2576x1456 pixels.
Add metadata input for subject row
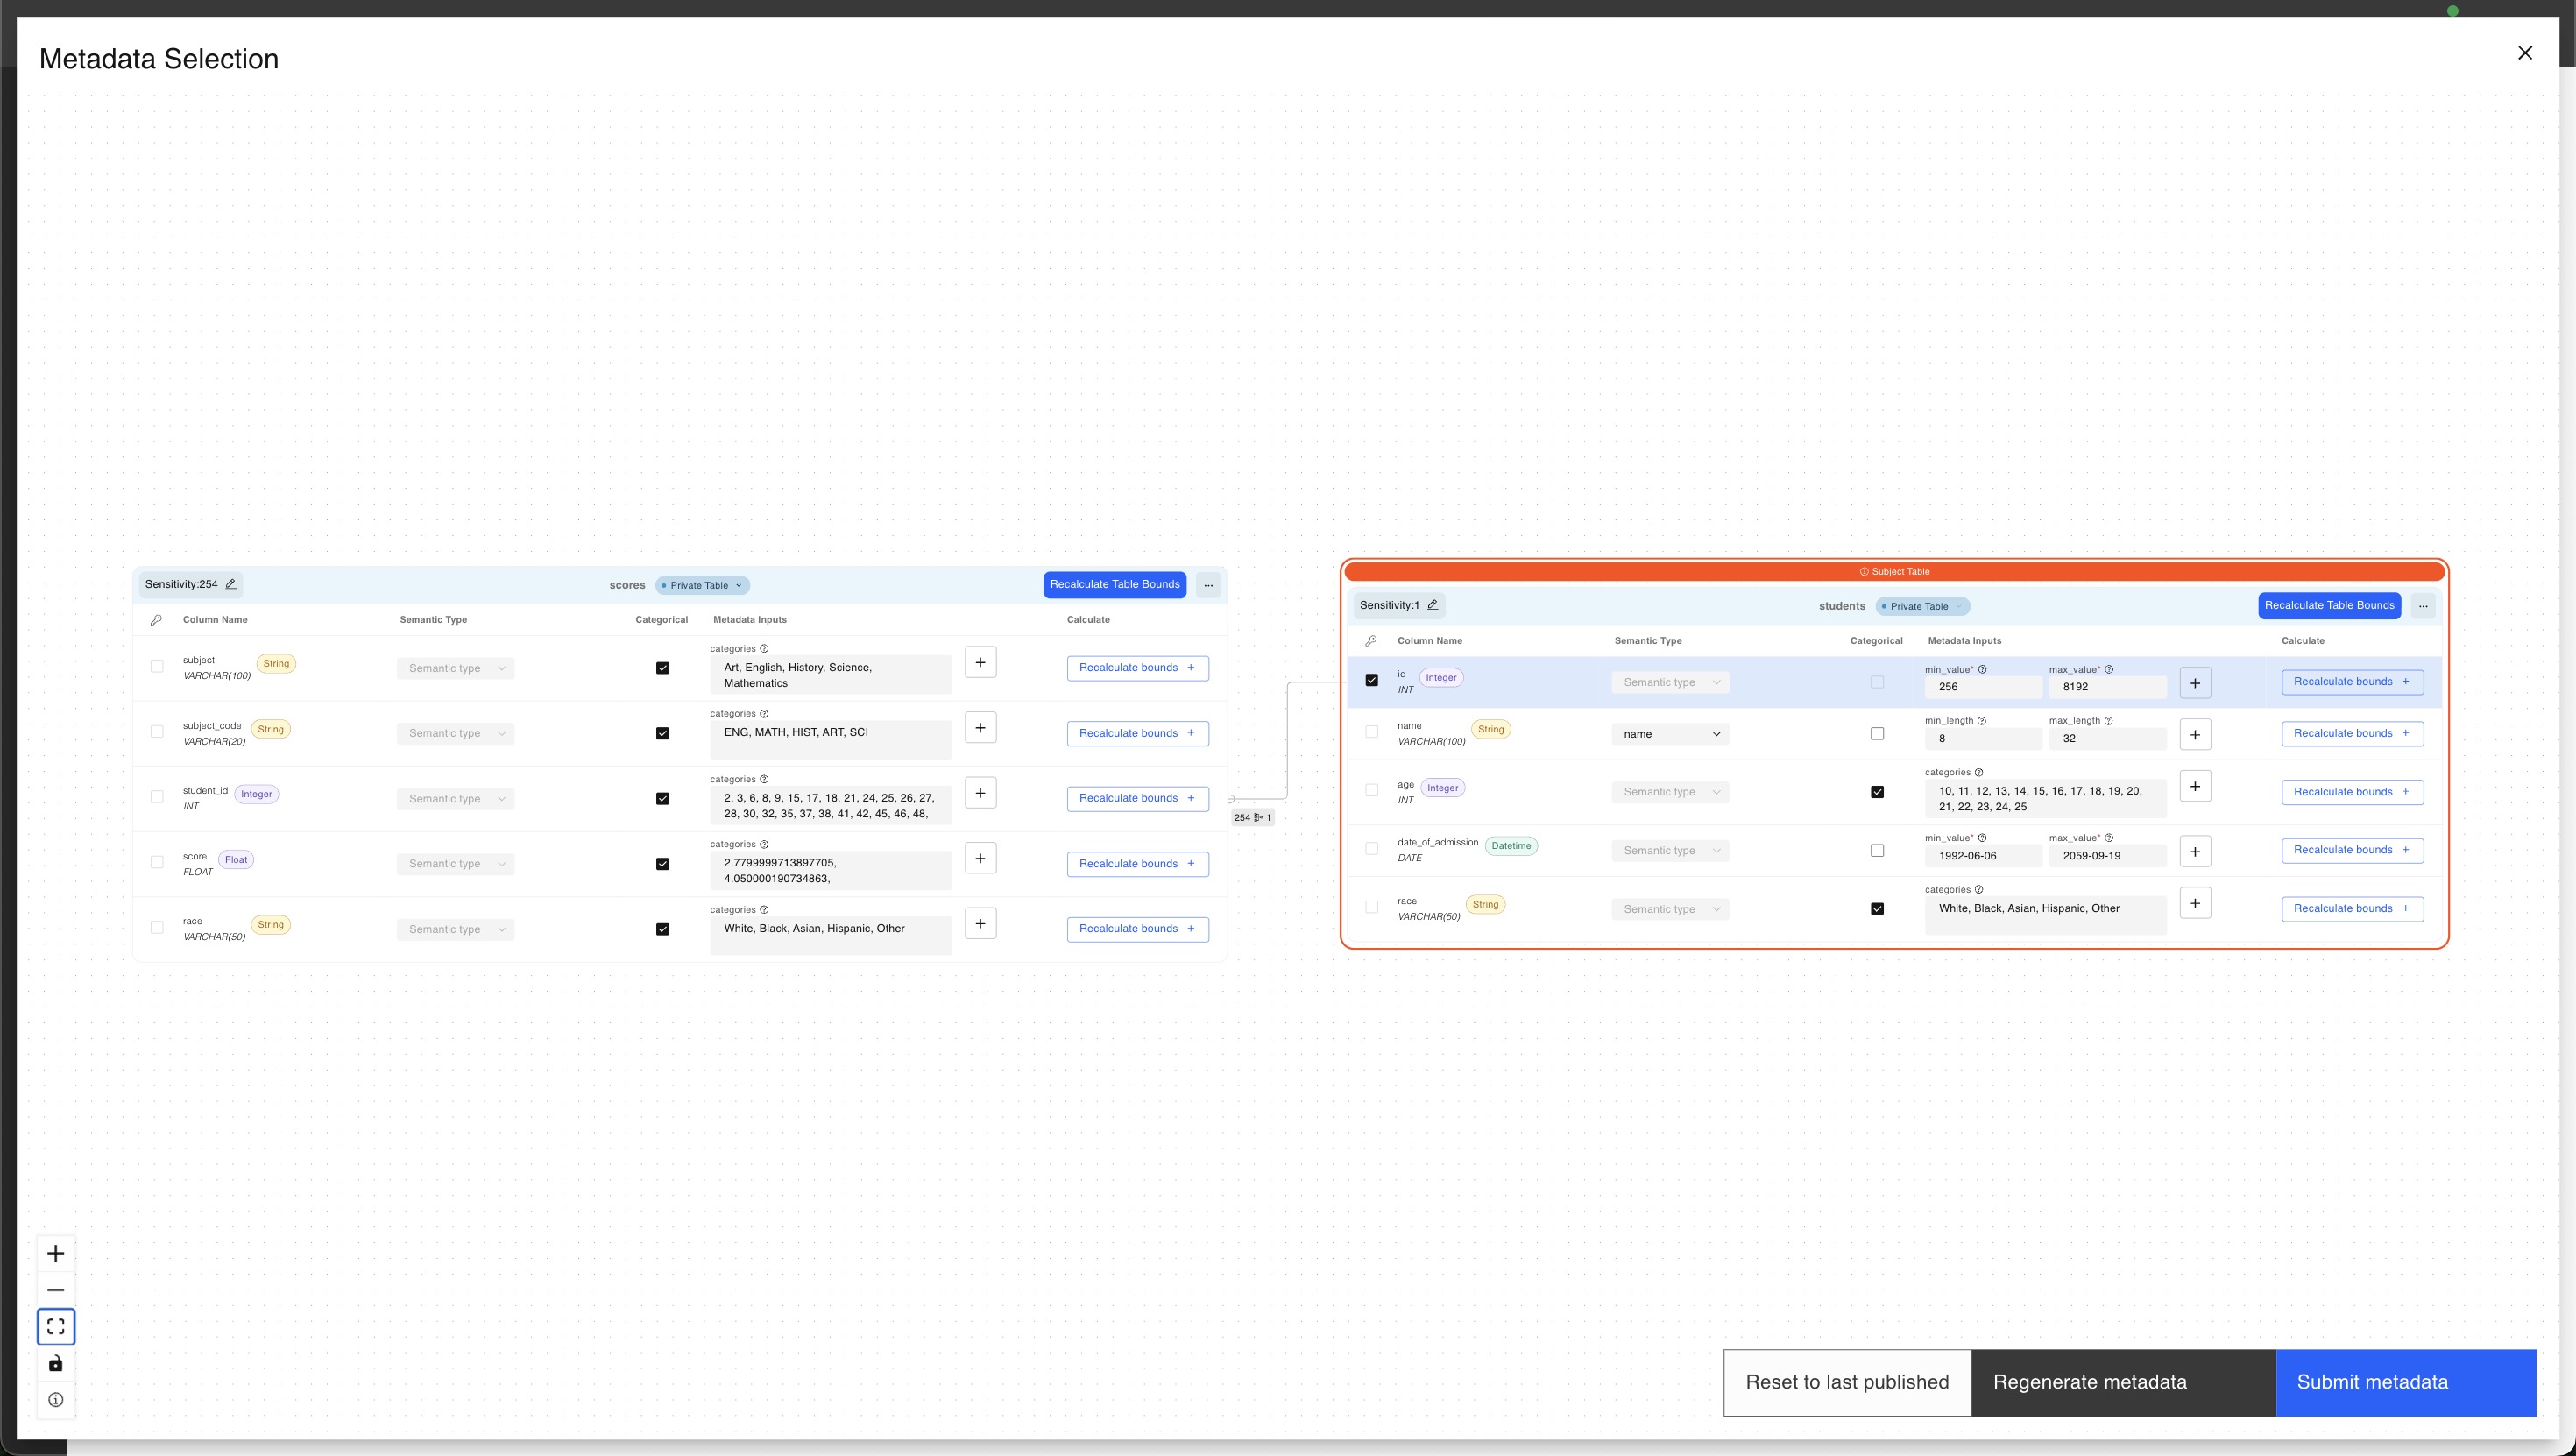pyautogui.click(x=980, y=662)
